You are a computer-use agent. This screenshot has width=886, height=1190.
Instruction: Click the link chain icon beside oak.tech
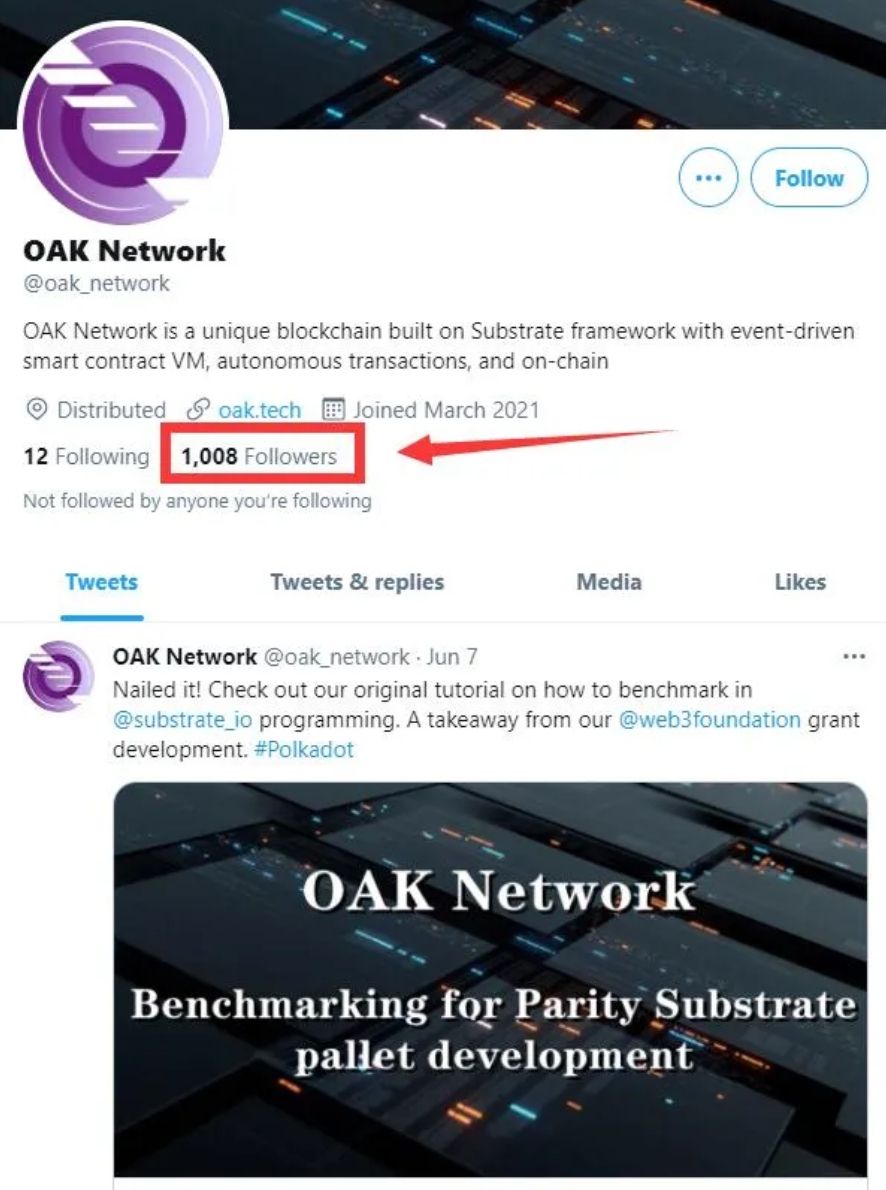pos(198,410)
